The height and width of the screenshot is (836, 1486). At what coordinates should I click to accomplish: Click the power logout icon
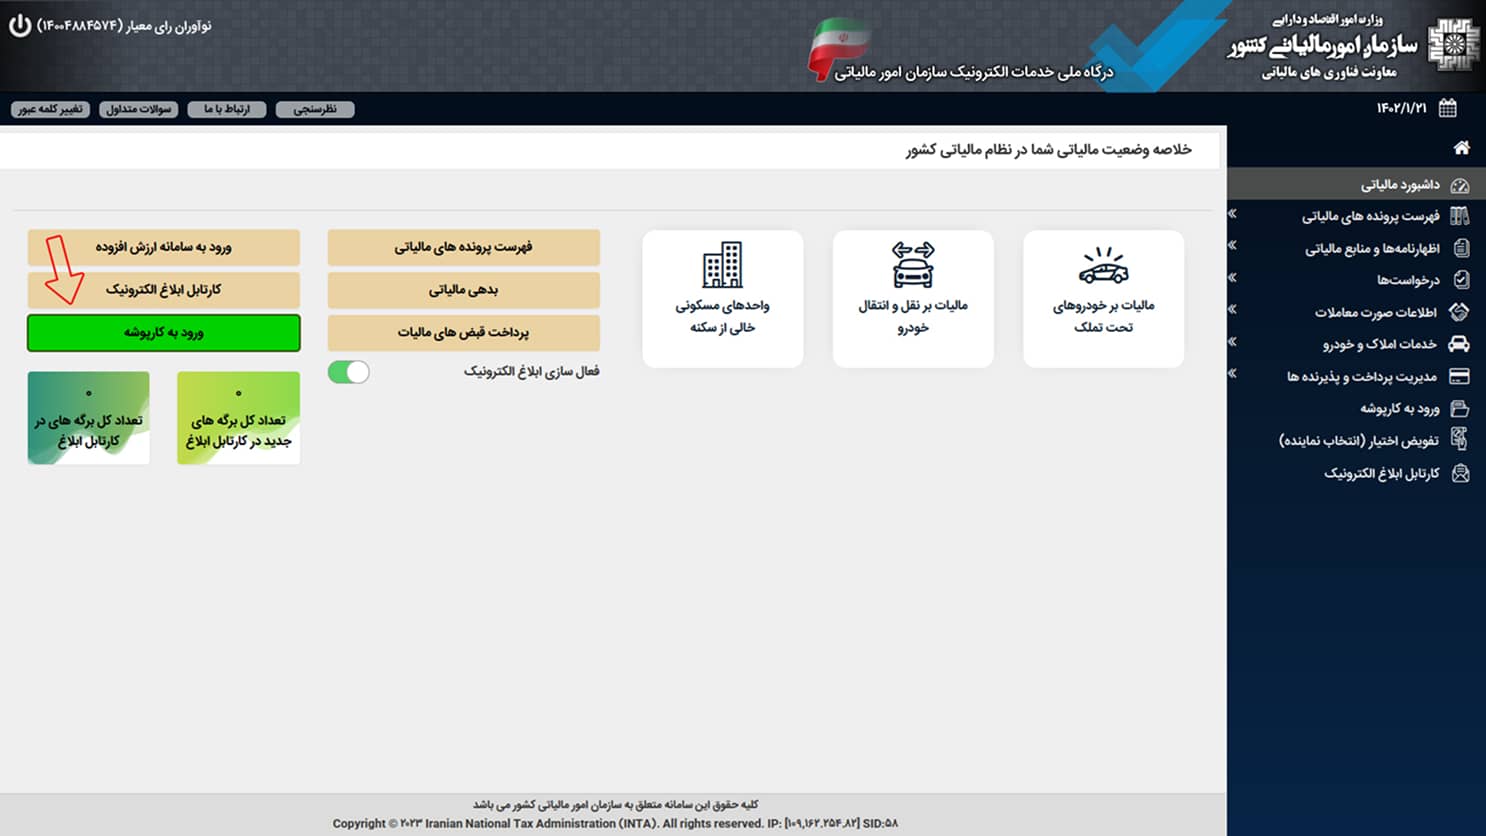pyautogui.click(x=20, y=25)
